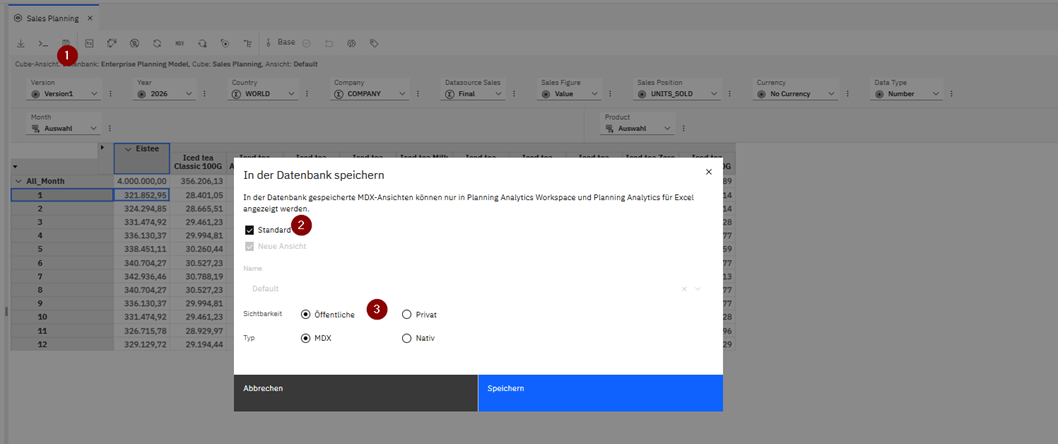The width and height of the screenshot is (1058, 444).
Task: Select the MDX type radio button
Action: [x=306, y=338]
